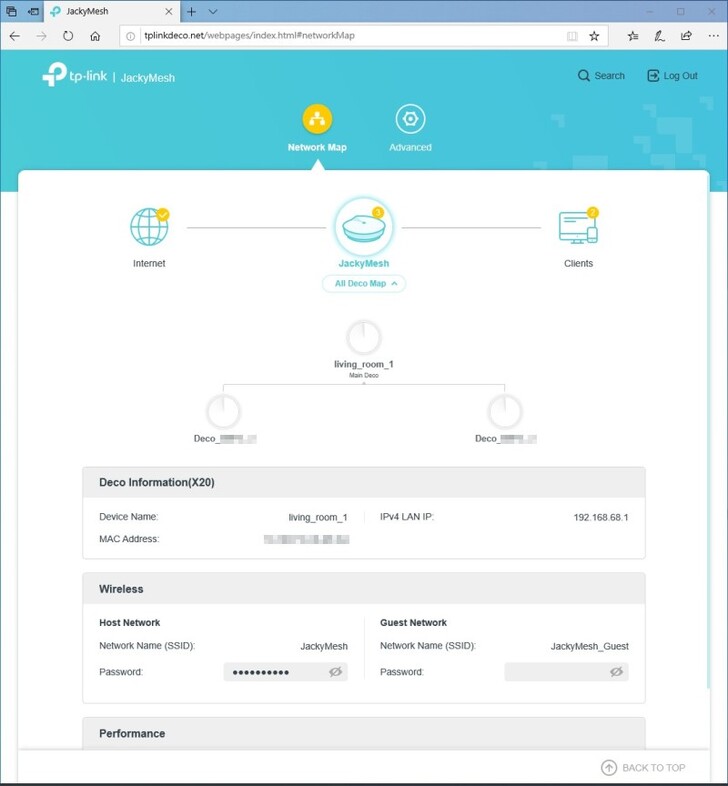Screen dimensions: 728x786
Task: Select the right satellite Deco node
Action: 505,412
